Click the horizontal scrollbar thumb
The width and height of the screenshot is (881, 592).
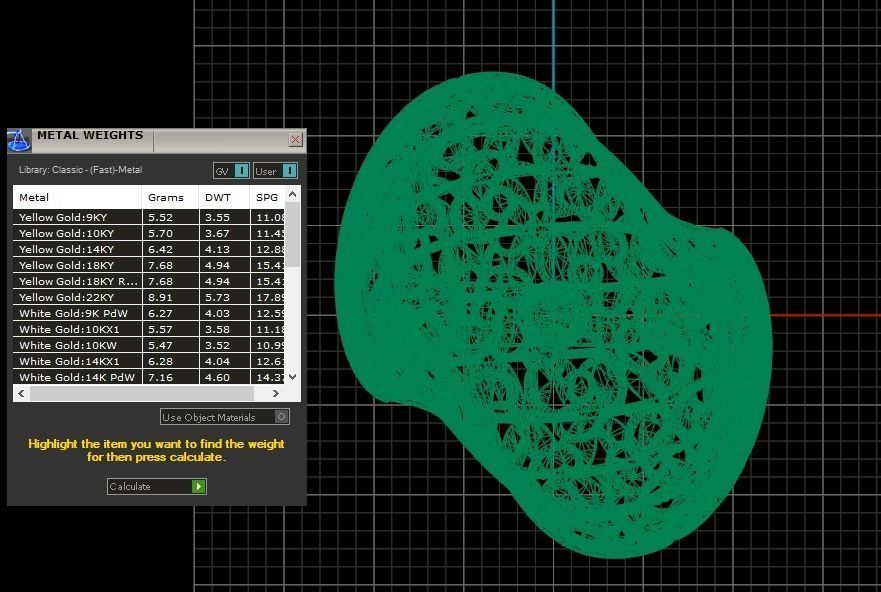(x=142, y=394)
